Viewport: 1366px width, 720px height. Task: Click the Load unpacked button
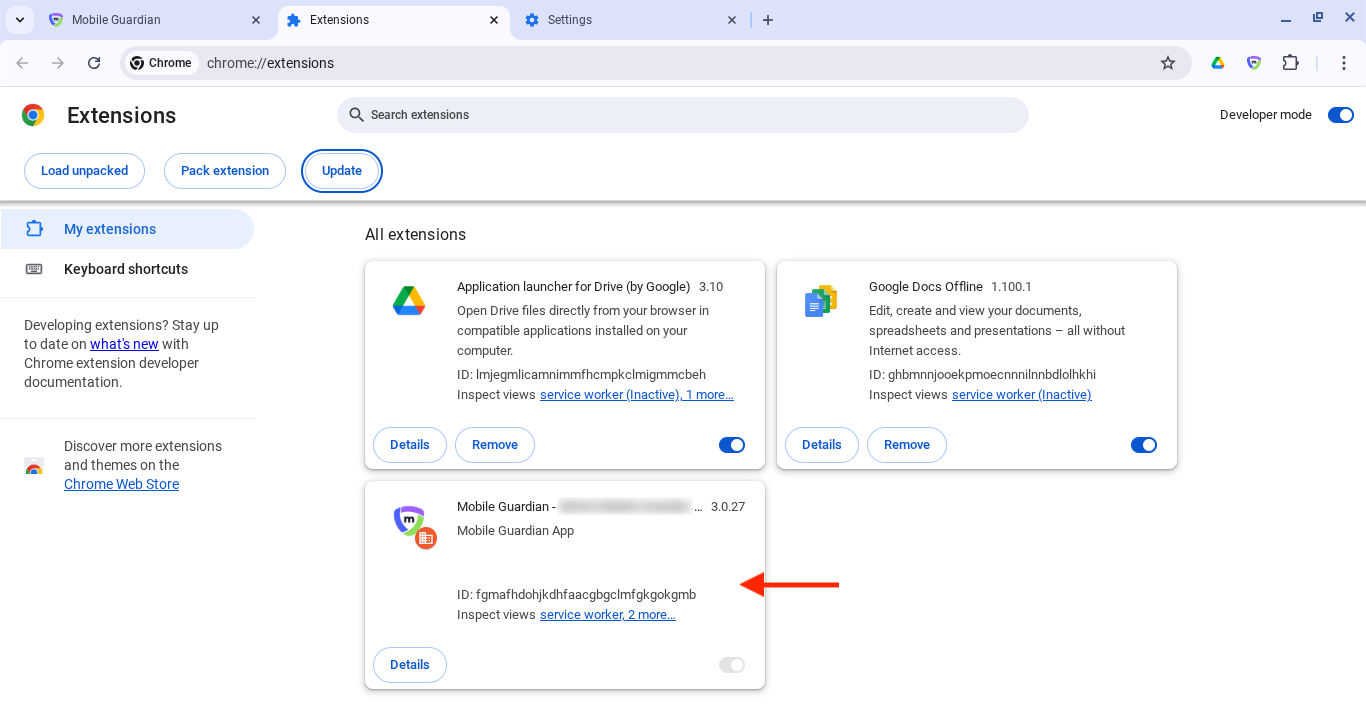pos(84,171)
